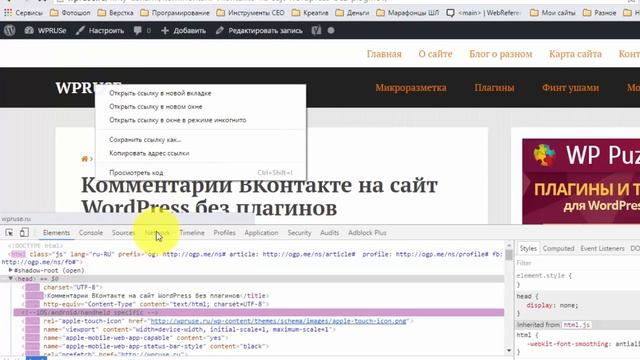Image resolution: width=640 pixels, height=360 pixels.
Task: Open the Программирование bookmarks folder
Action: click(x=175, y=13)
